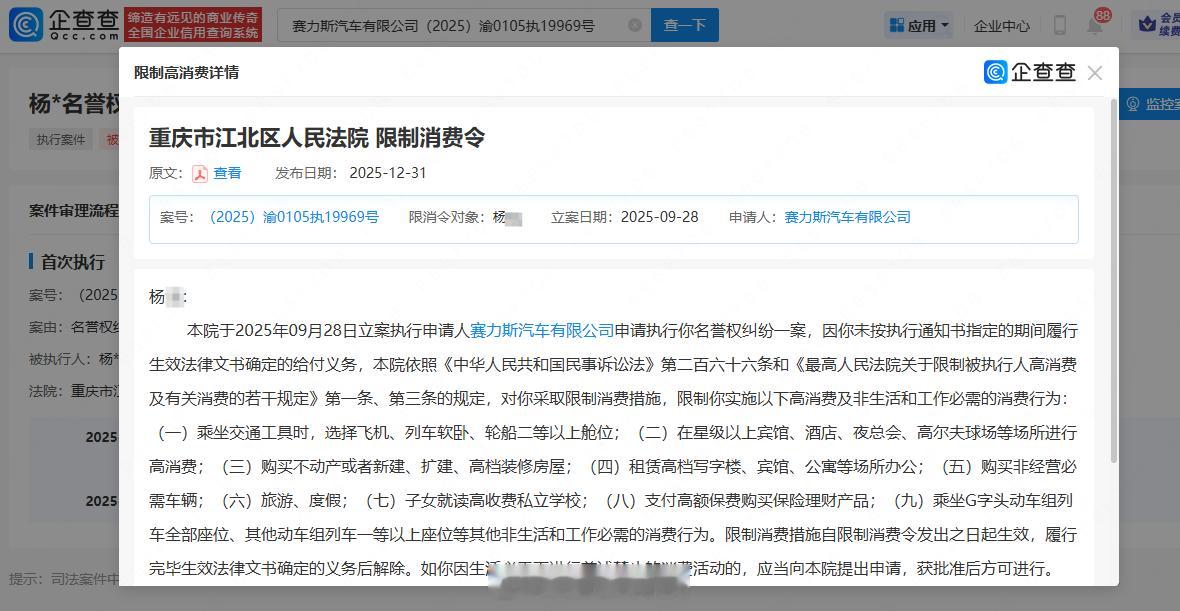
Task: Click the red slogan banner in header
Action: click(193, 25)
